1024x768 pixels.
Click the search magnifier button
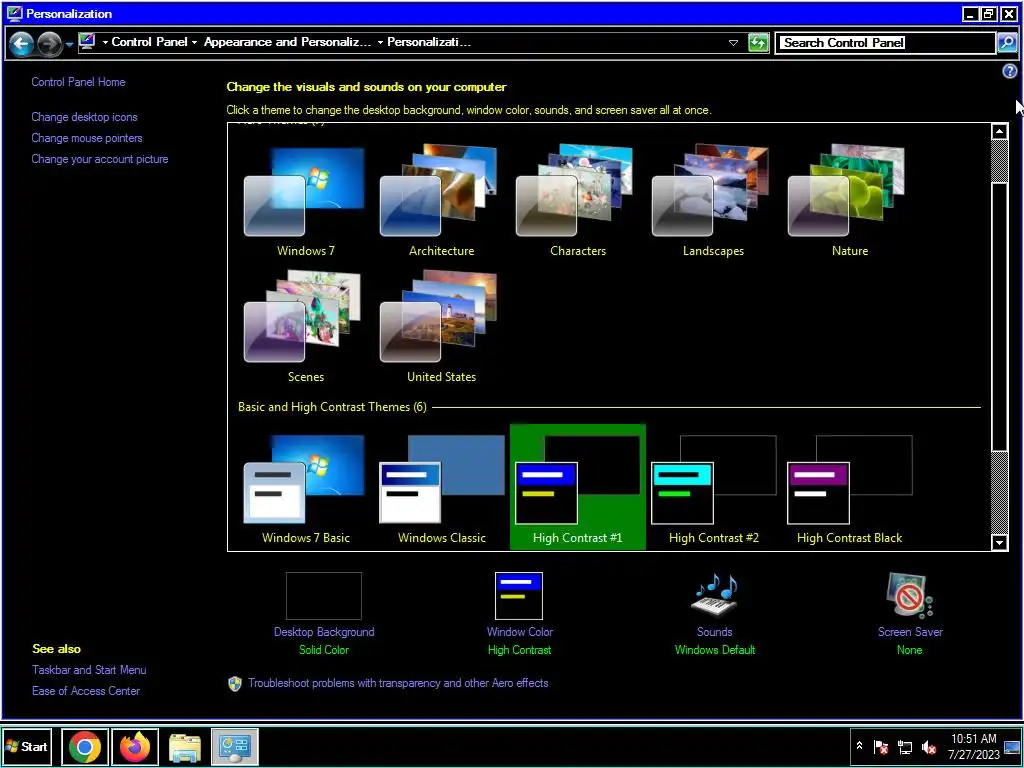coord(1006,43)
